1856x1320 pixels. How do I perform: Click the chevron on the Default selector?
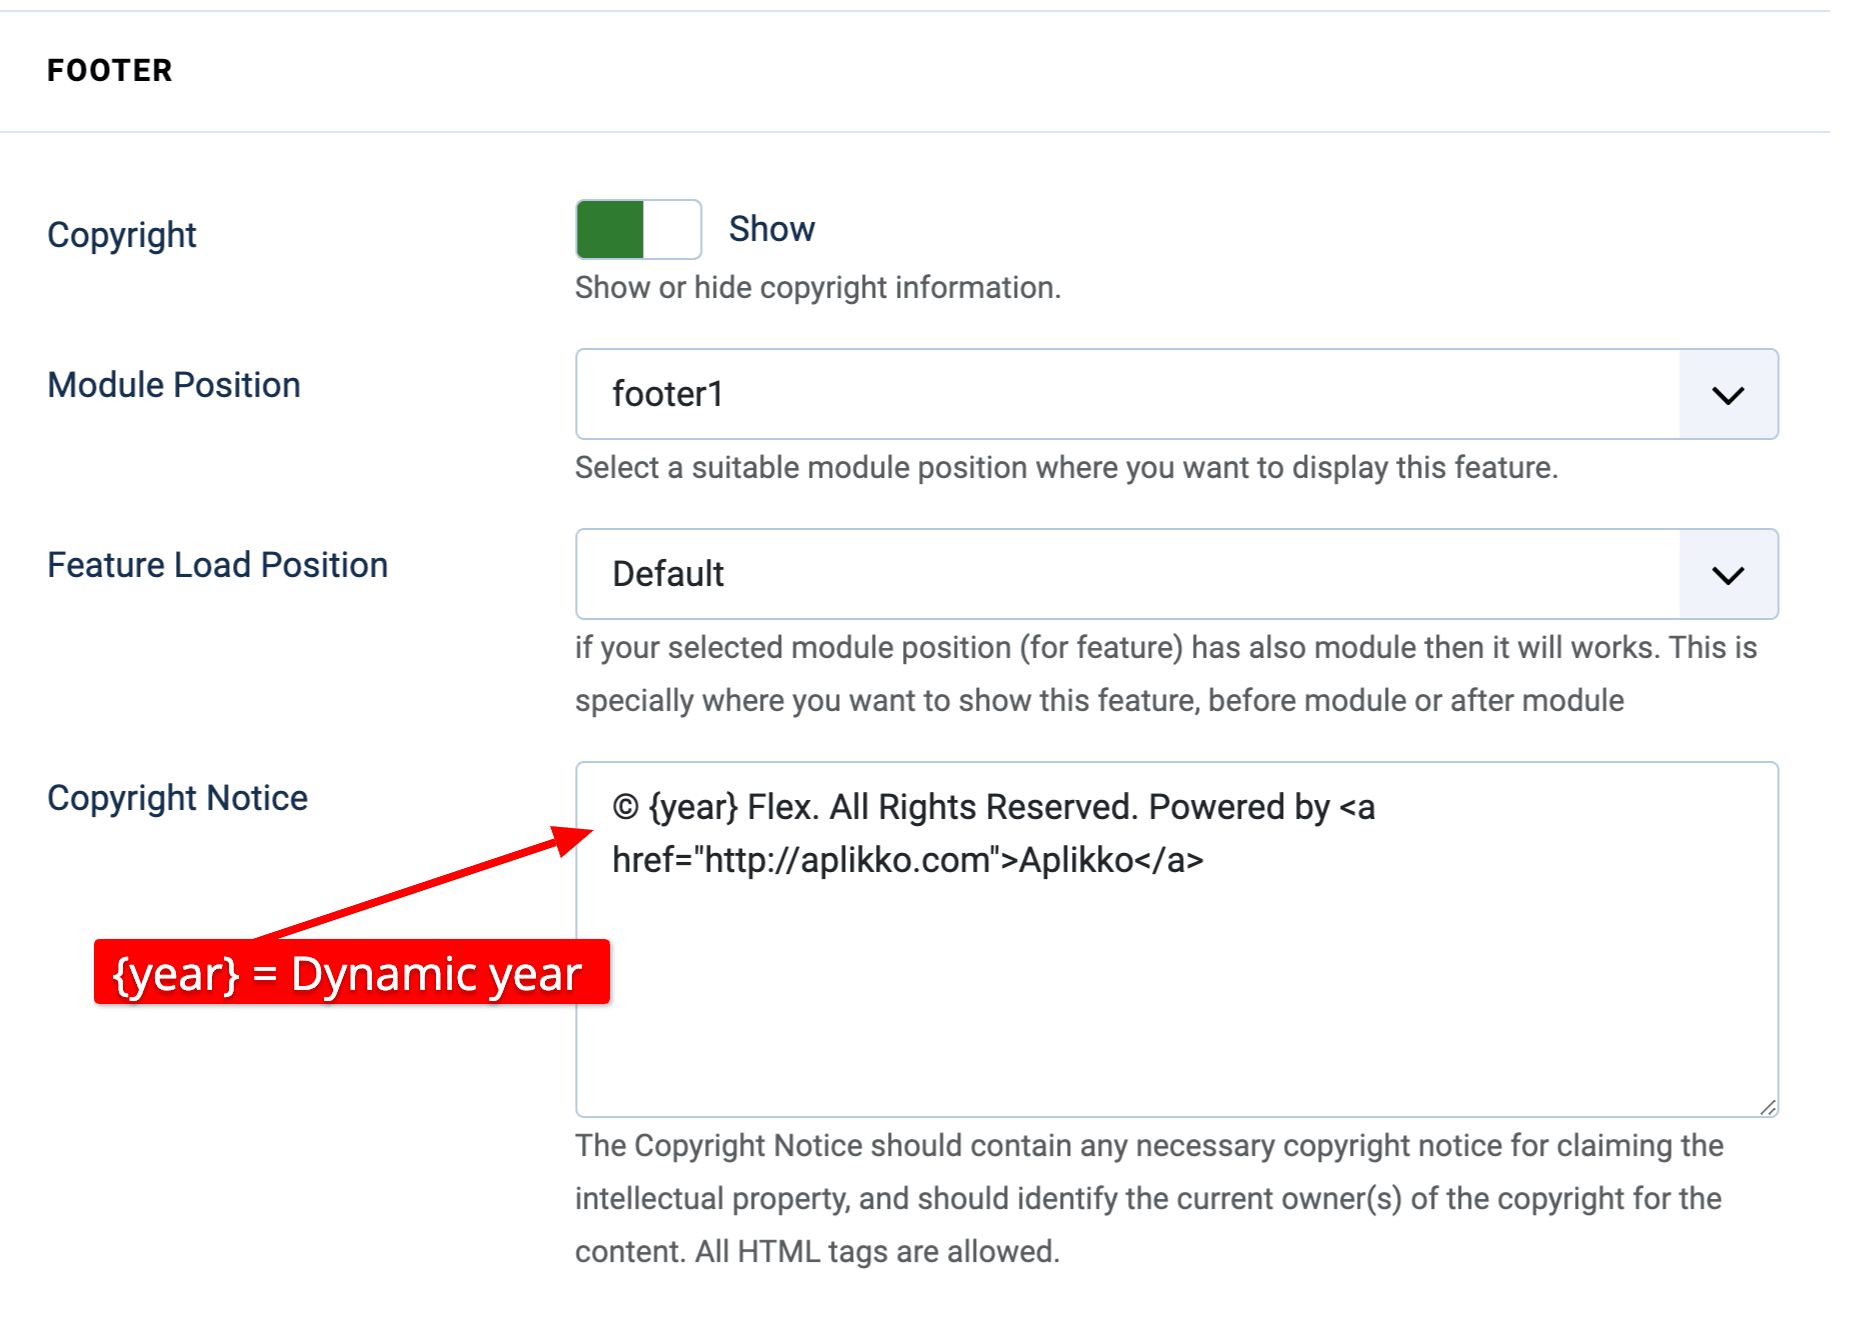coord(1729,574)
